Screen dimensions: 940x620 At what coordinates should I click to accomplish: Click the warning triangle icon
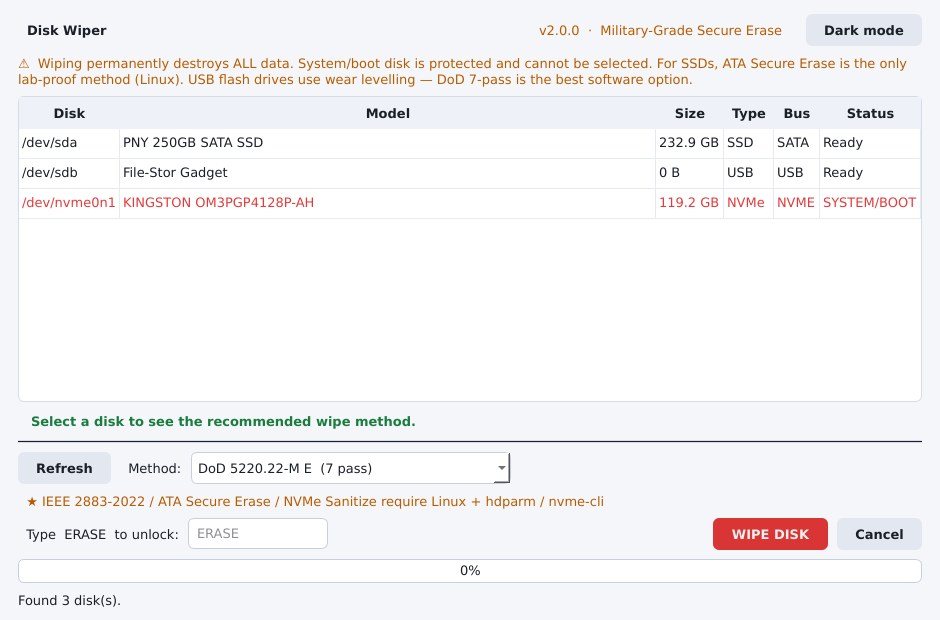24,64
